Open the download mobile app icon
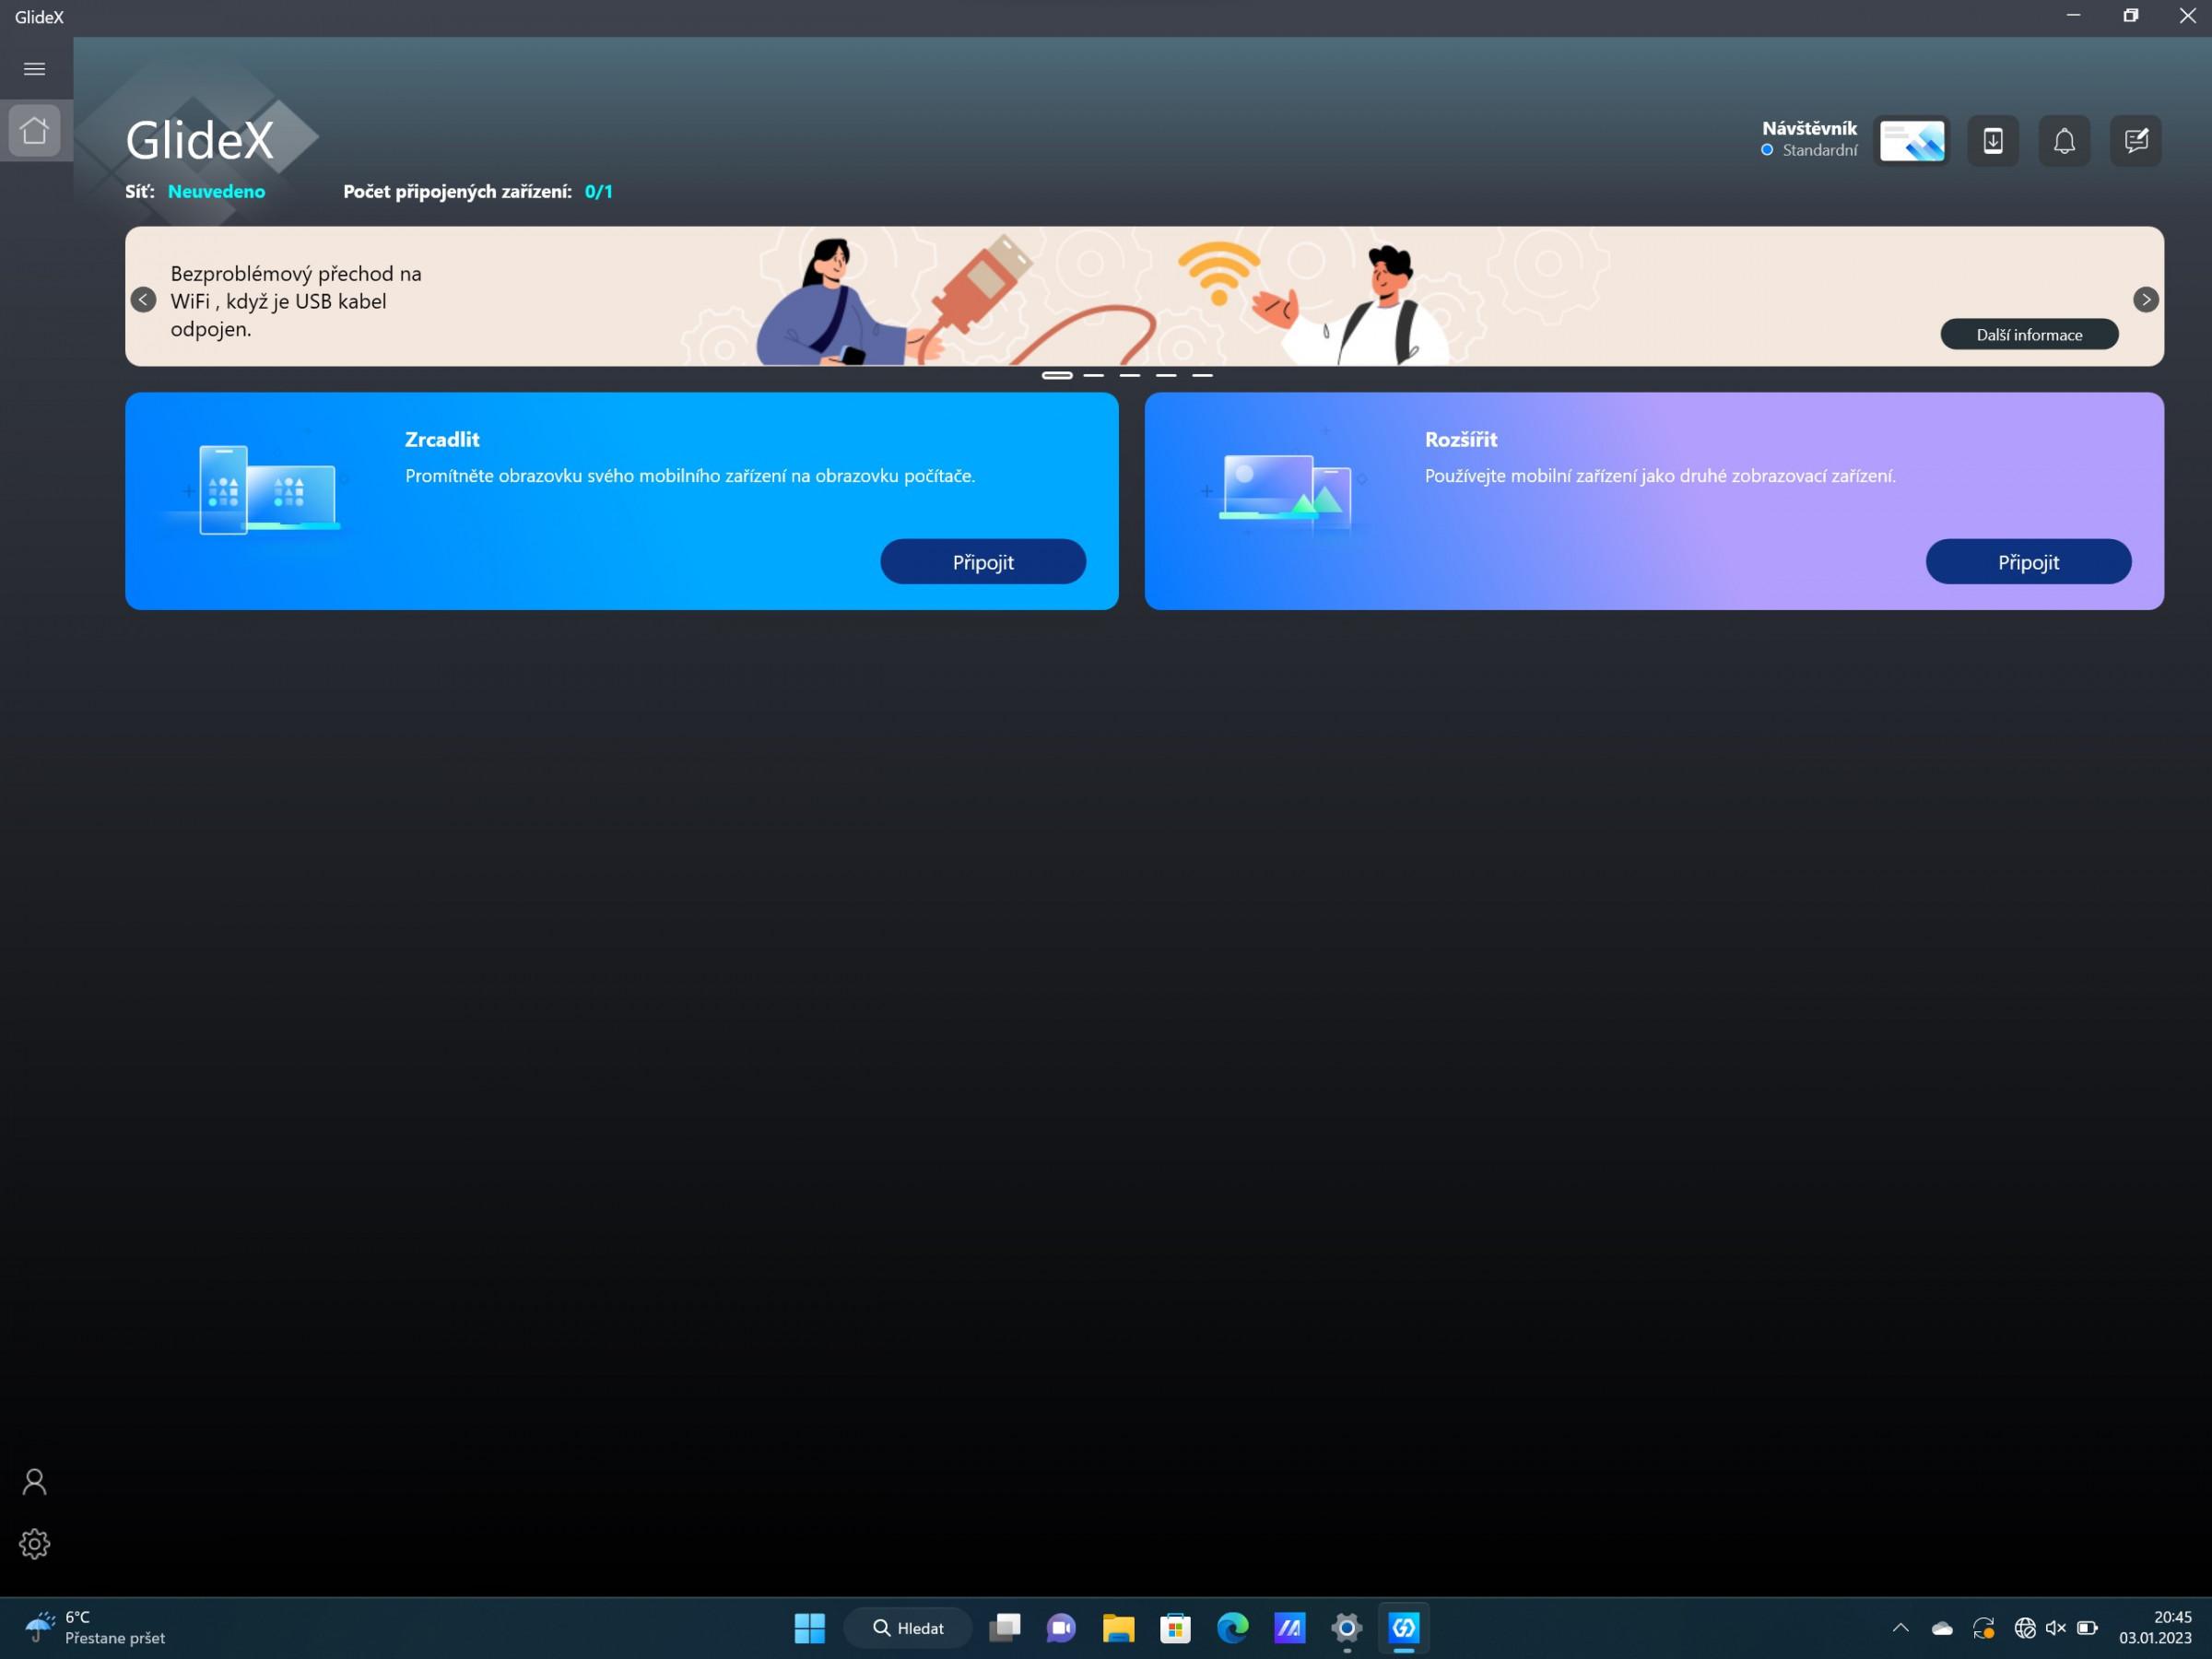Viewport: 2212px width, 1659px height. (1993, 141)
